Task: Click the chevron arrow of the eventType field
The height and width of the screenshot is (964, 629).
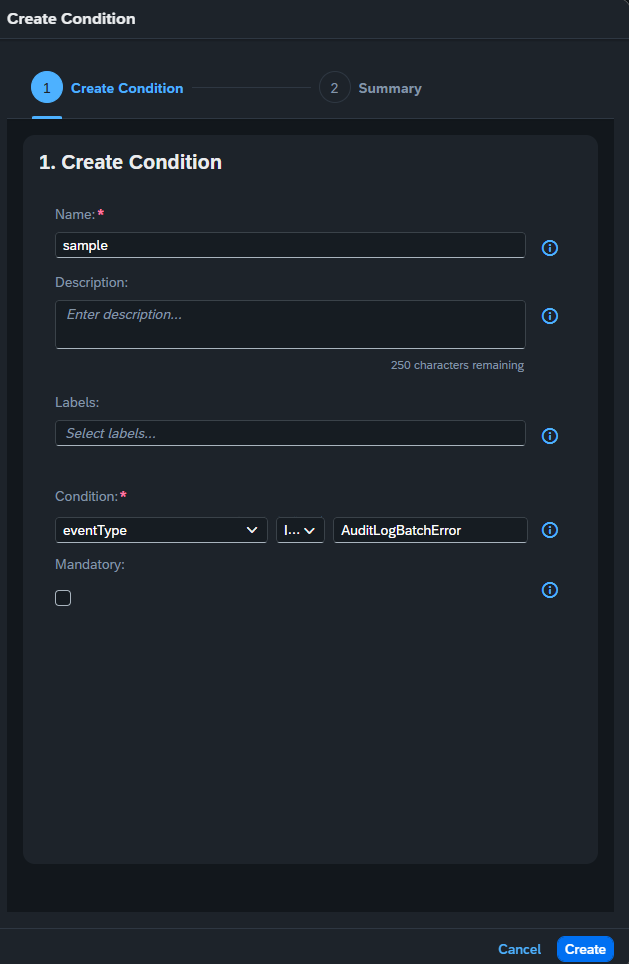Action: click(x=251, y=530)
